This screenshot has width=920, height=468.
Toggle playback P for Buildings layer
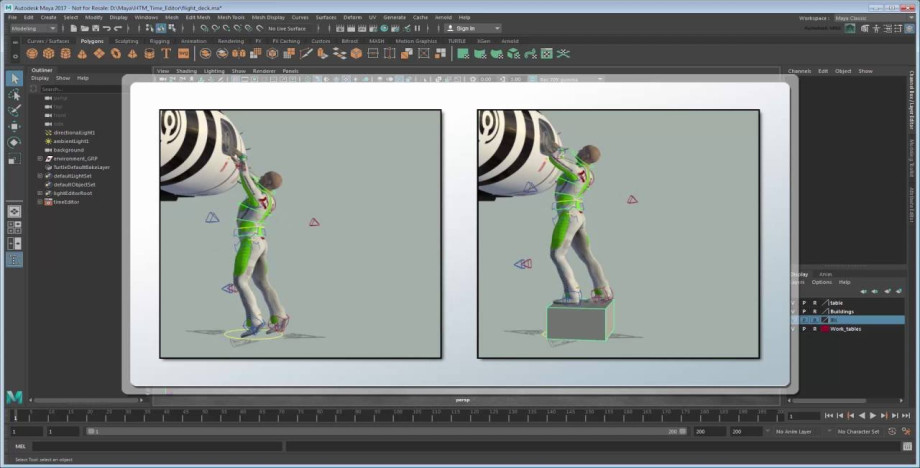point(804,311)
